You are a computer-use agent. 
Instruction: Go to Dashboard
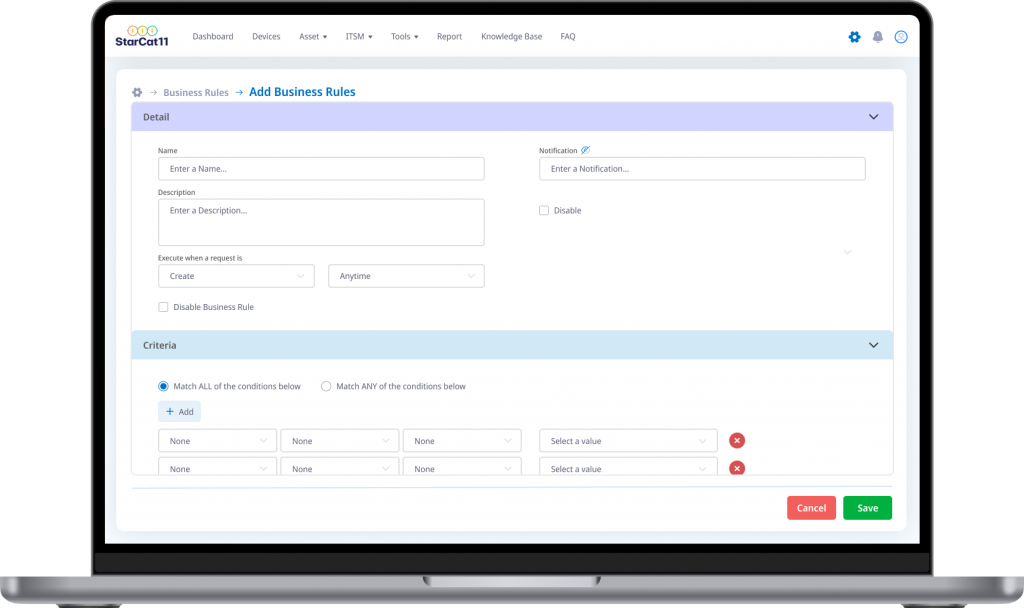coord(213,37)
